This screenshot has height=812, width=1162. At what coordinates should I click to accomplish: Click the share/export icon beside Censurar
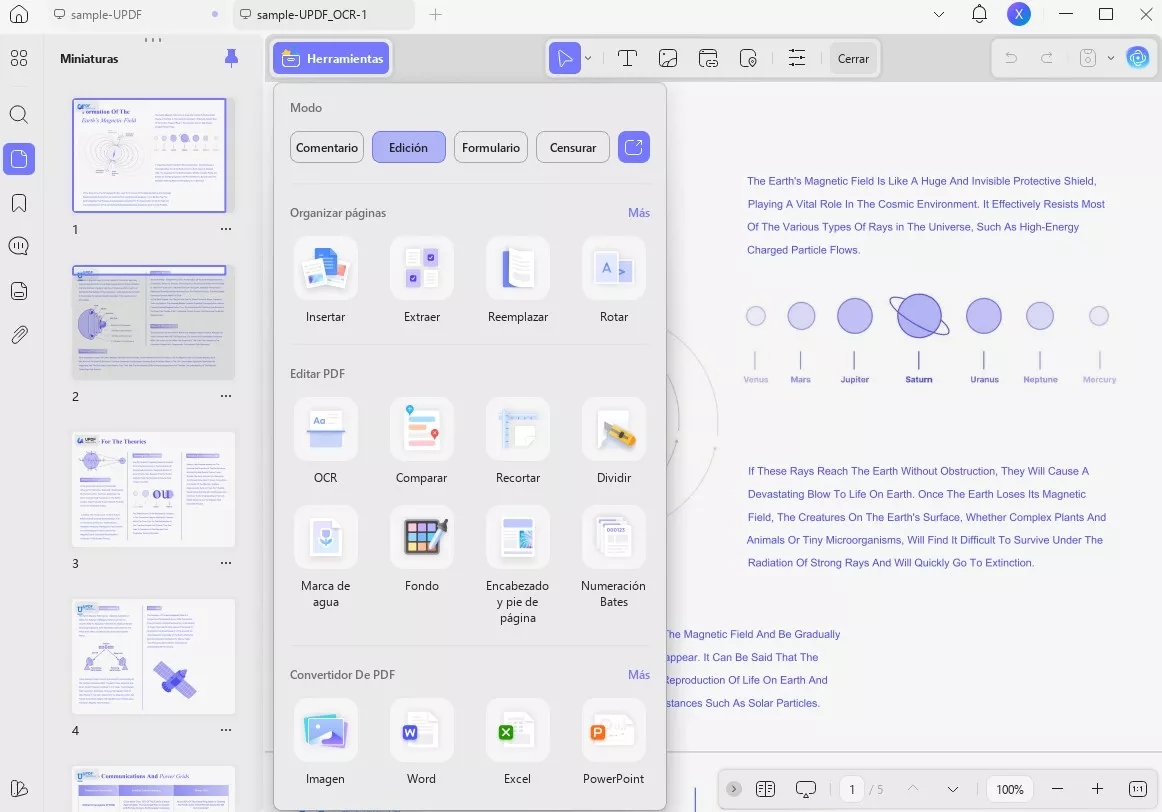pos(634,147)
